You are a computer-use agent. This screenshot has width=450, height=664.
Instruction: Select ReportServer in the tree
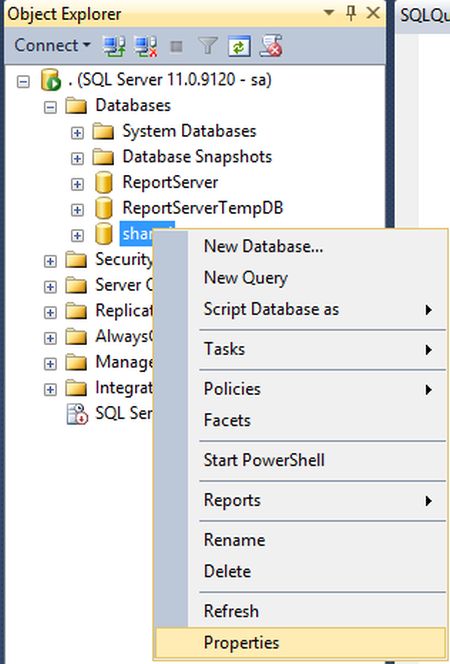(x=170, y=183)
